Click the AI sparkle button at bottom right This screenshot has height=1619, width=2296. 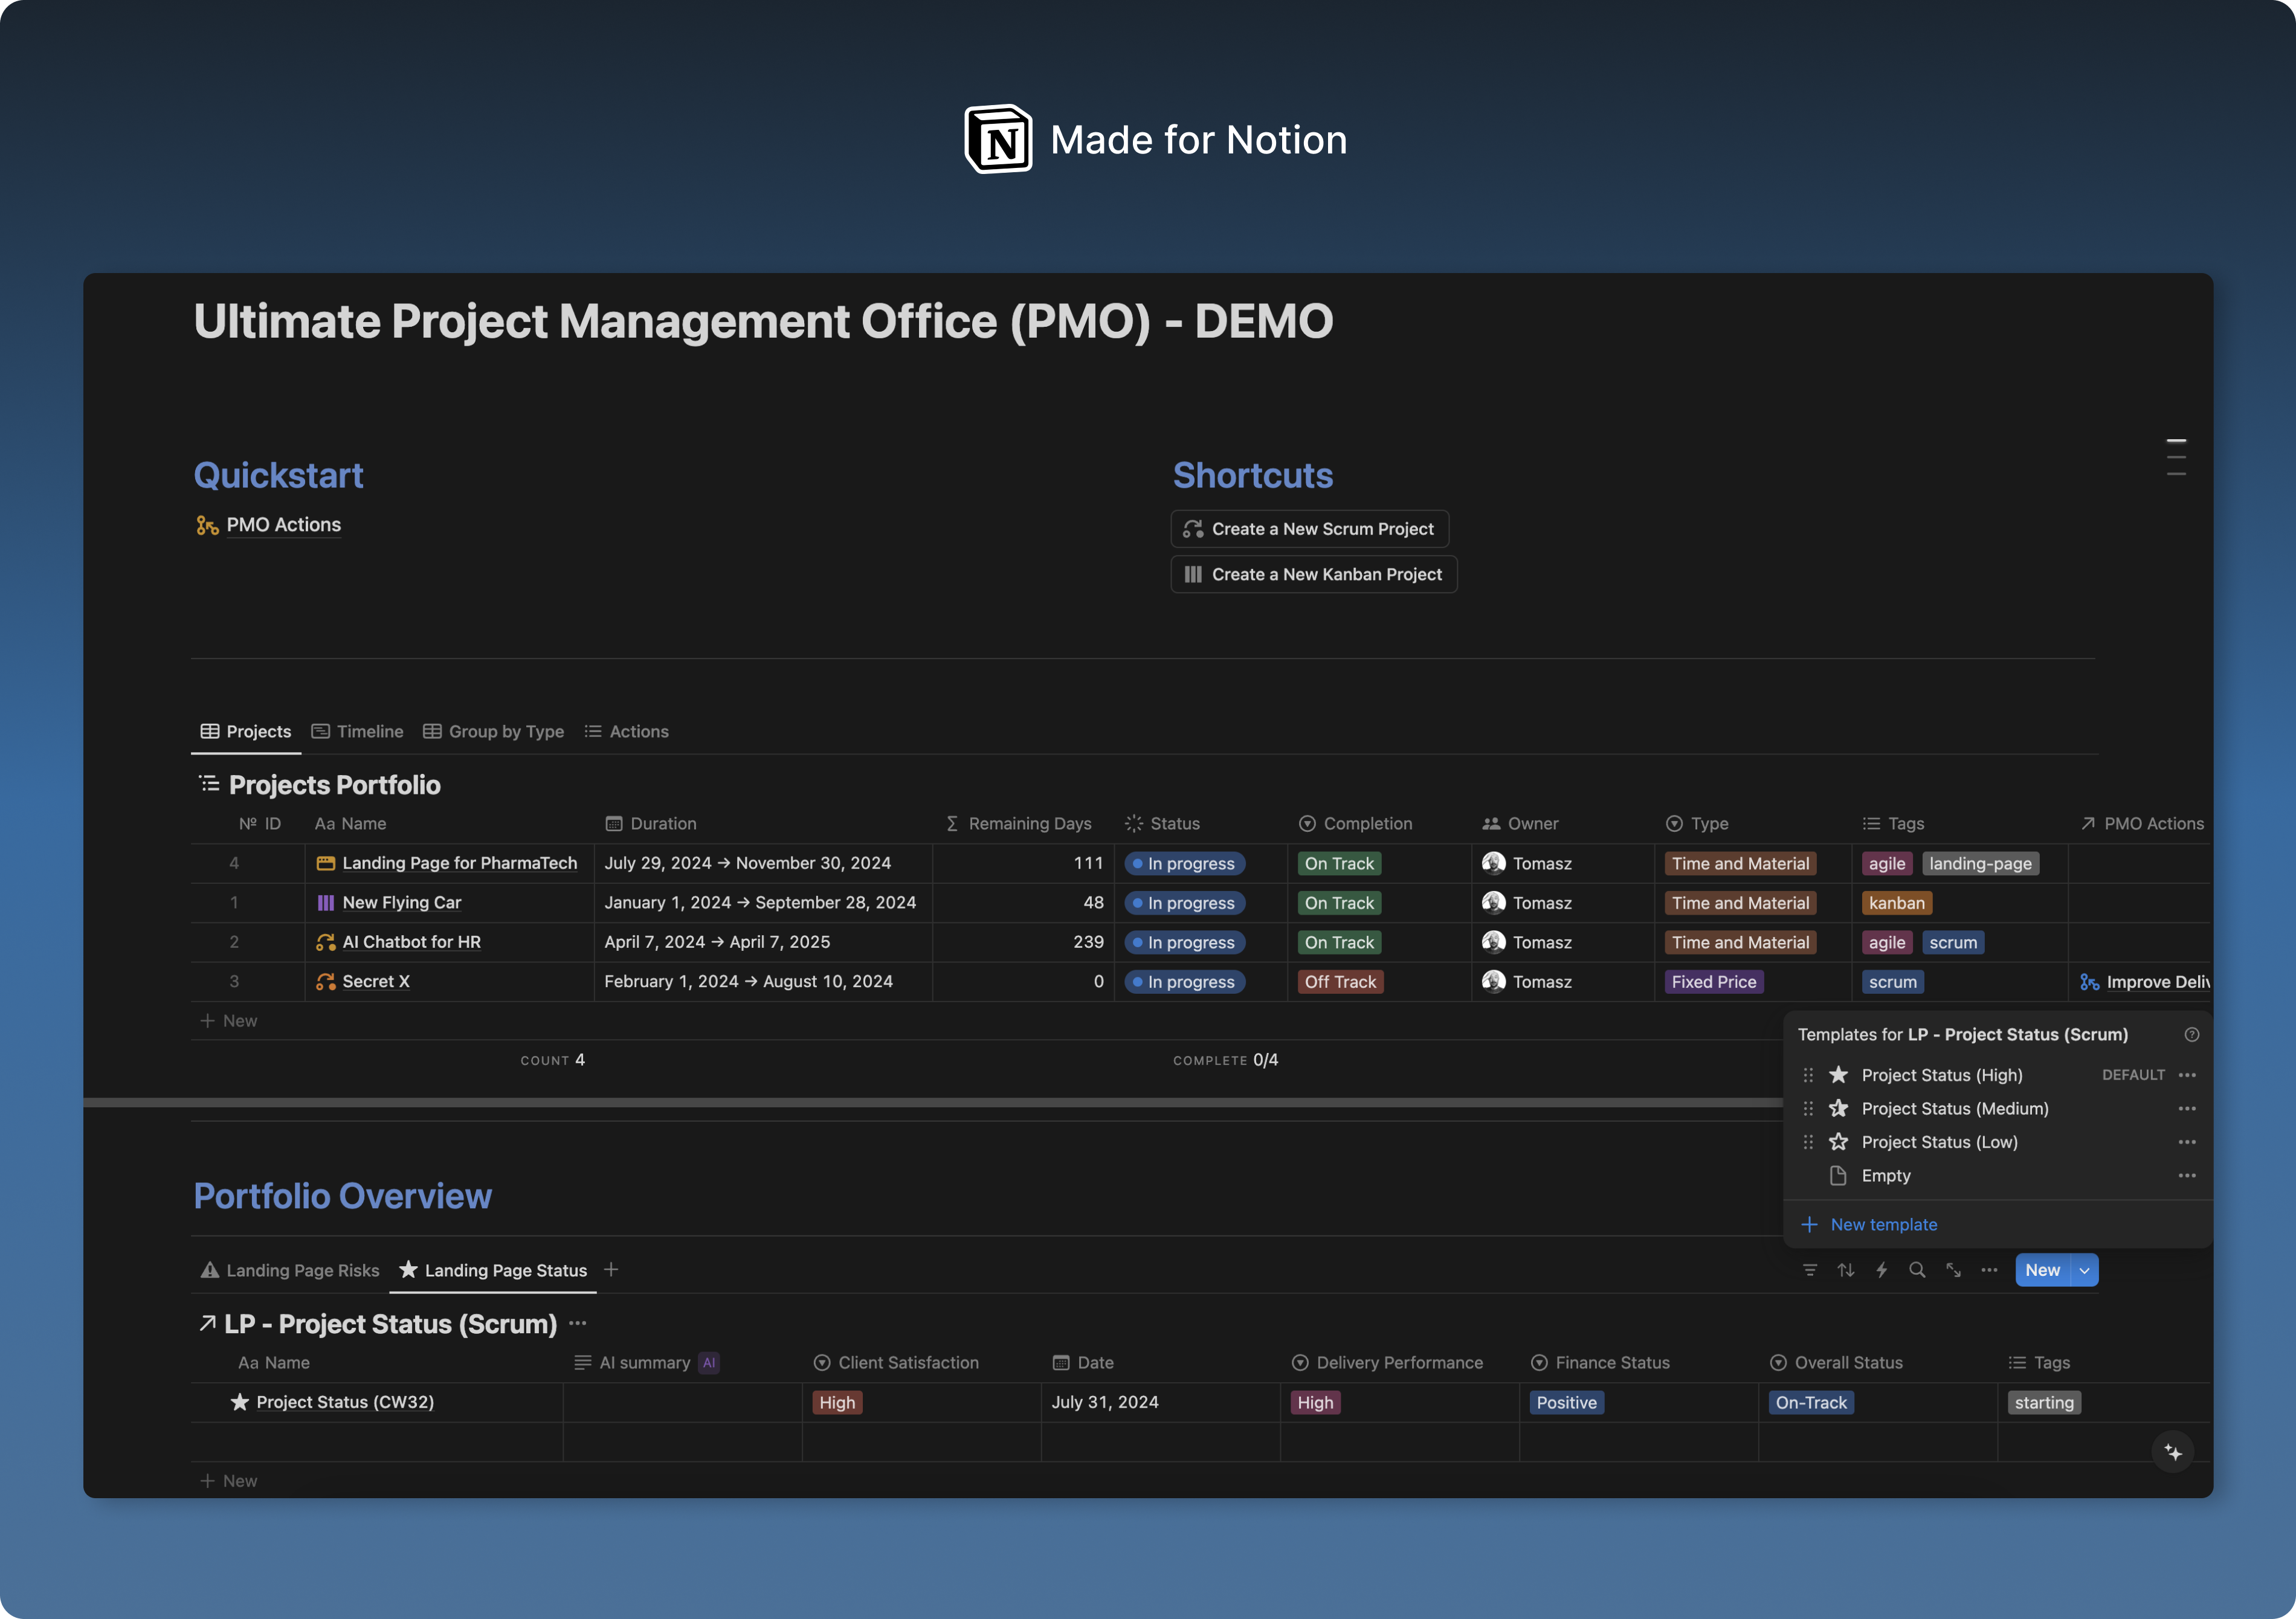point(2173,1452)
